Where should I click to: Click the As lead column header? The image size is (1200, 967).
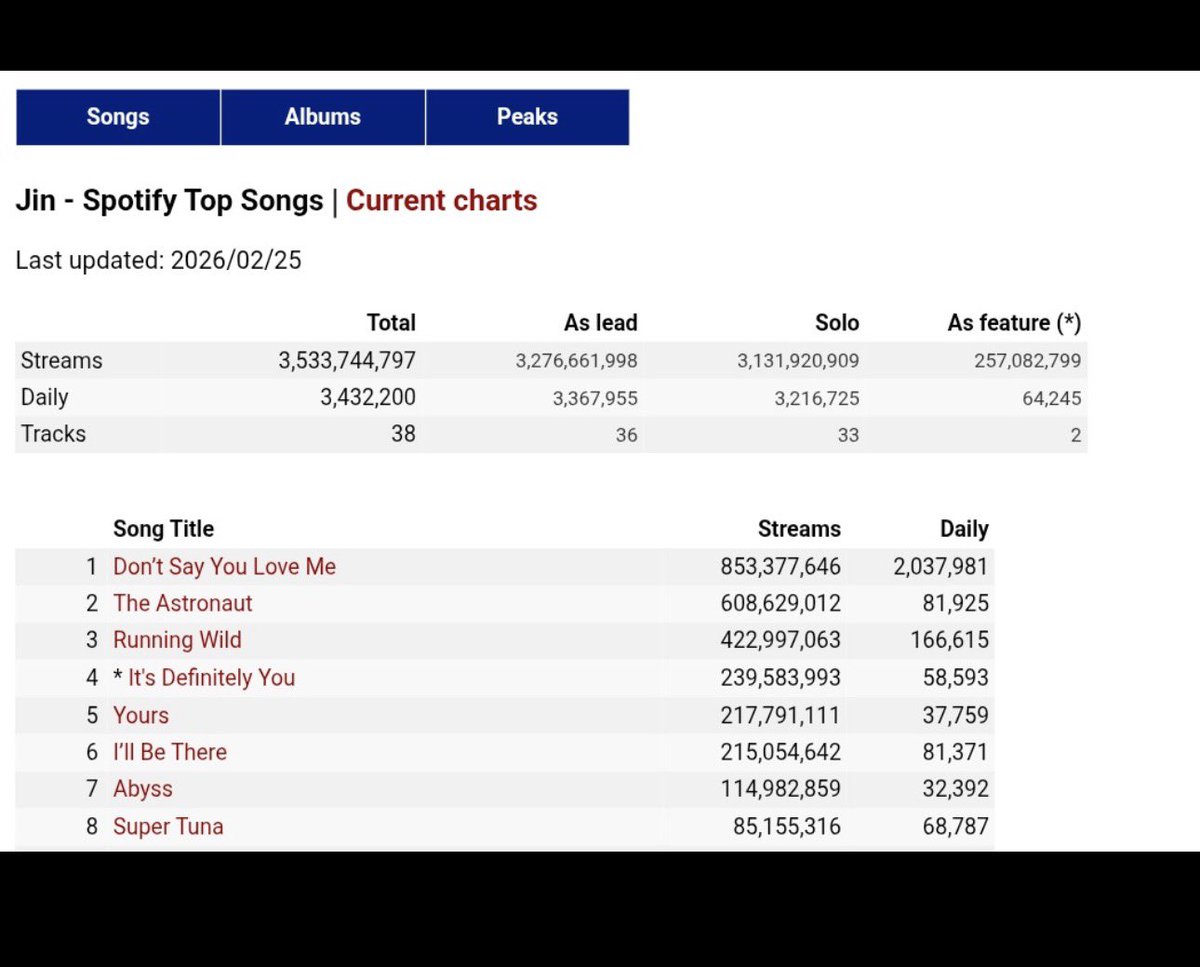pos(601,323)
